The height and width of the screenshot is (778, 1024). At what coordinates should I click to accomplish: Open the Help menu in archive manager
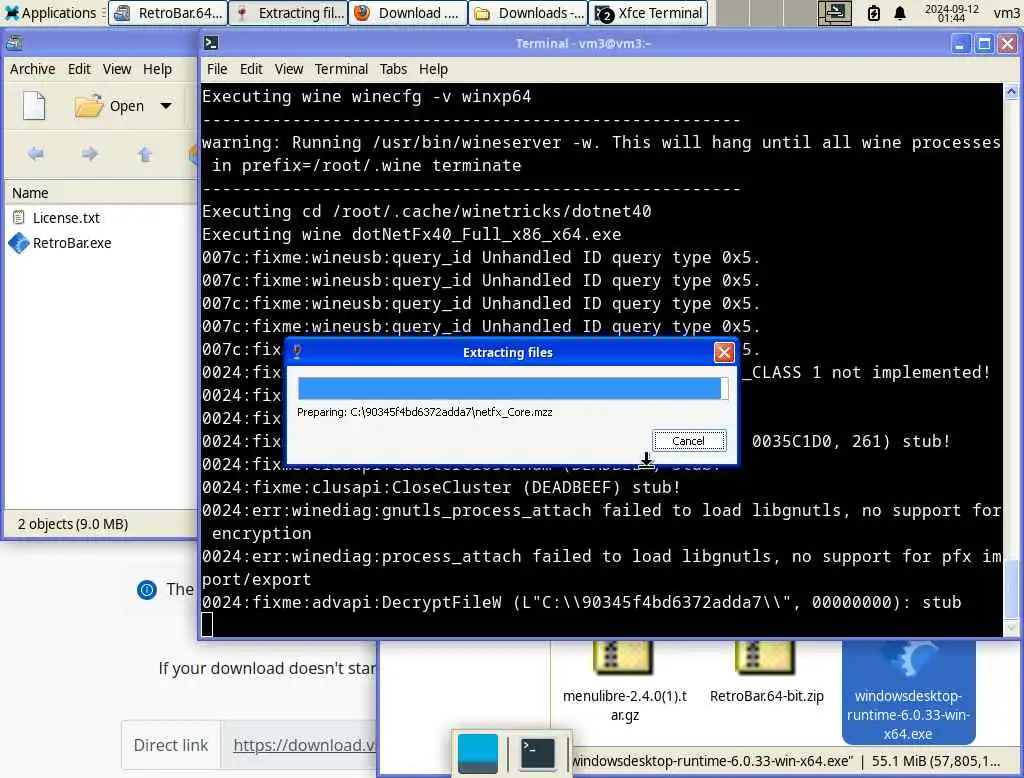click(x=157, y=69)
